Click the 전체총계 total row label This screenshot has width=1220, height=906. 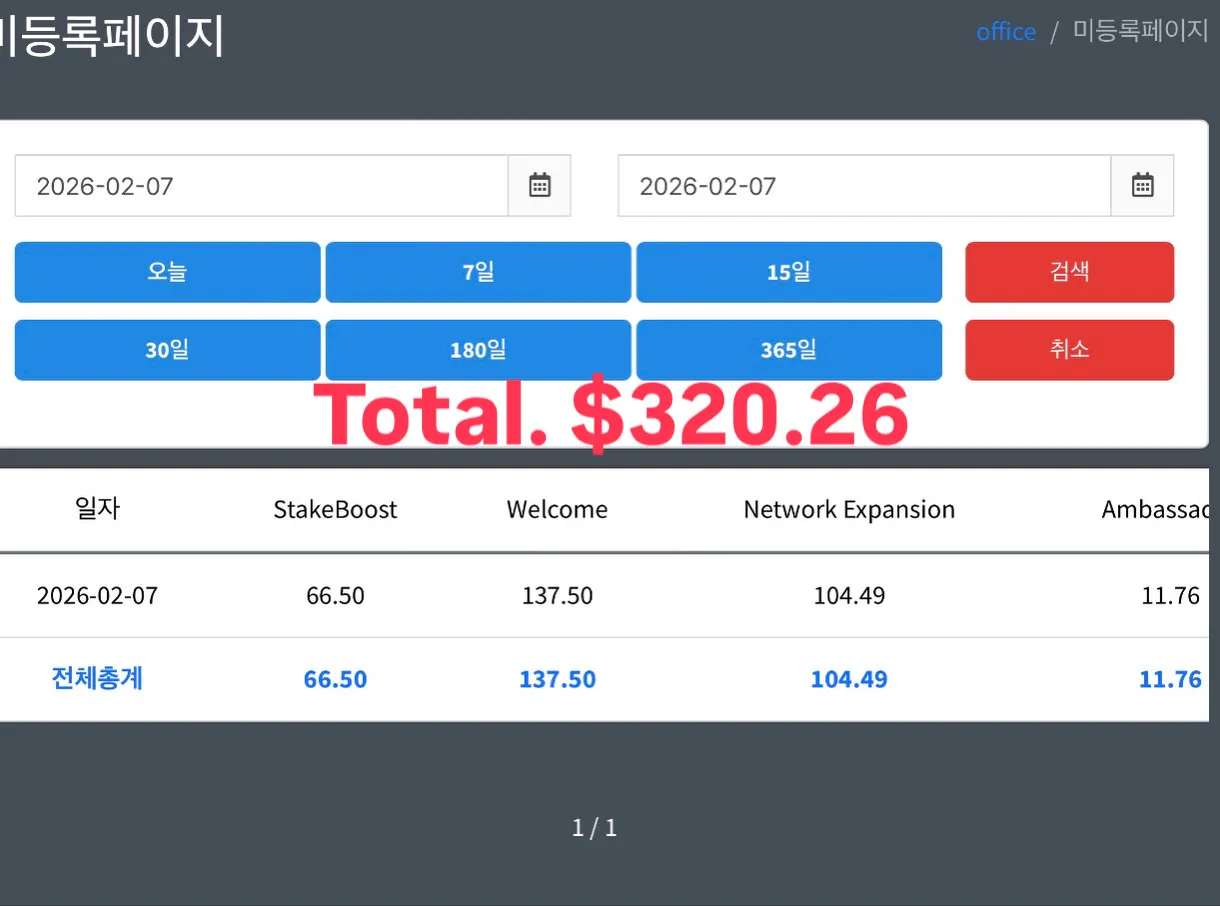(97, 679)
